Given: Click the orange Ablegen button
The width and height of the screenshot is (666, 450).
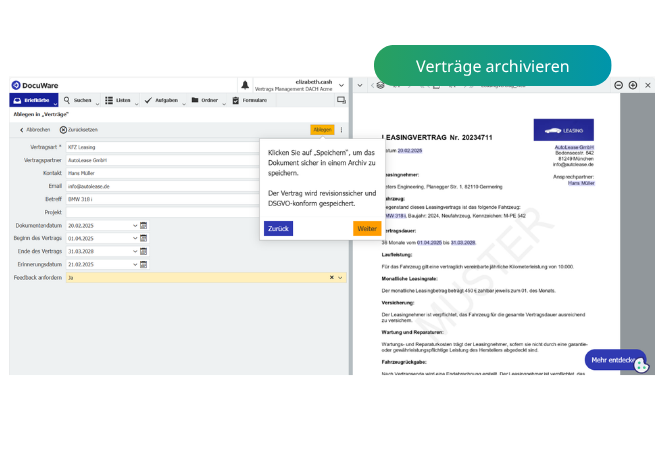Looking at the screenshot, I should click(322, 130).
